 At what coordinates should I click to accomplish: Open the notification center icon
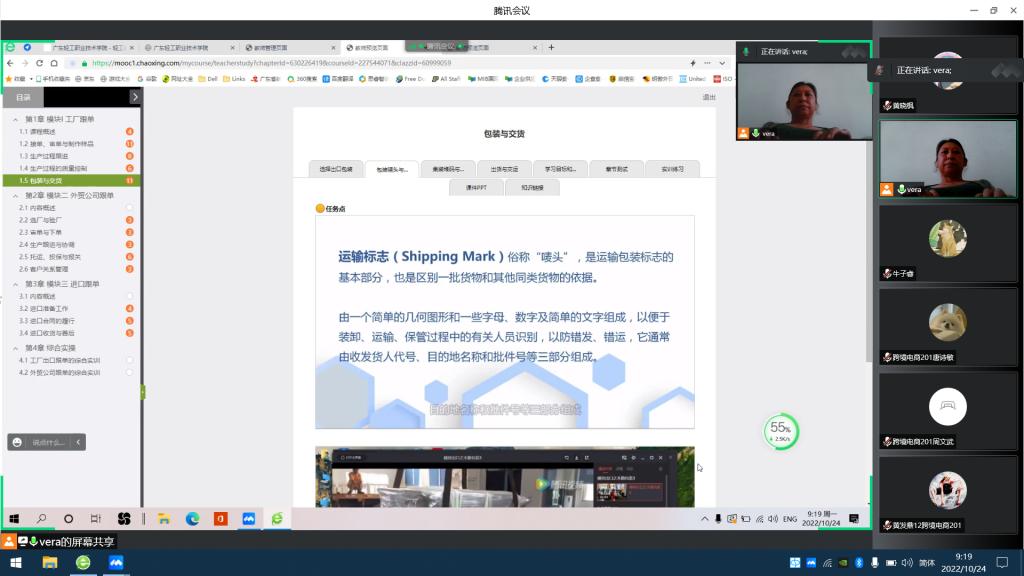point(1001,562)
